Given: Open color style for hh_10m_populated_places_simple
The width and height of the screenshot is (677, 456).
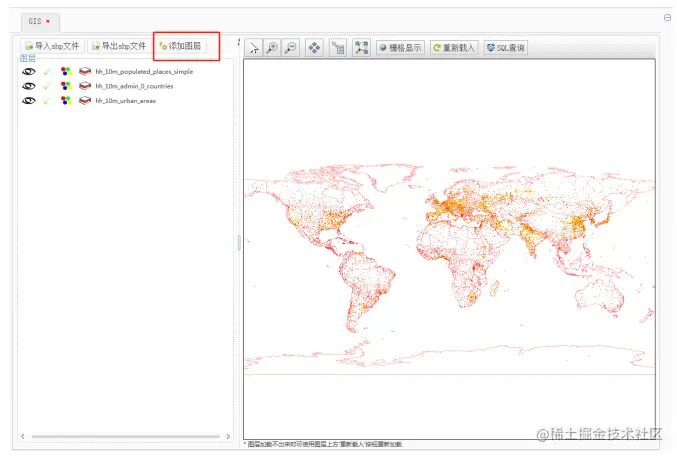Looking at the screenshot, I should 66,72.
